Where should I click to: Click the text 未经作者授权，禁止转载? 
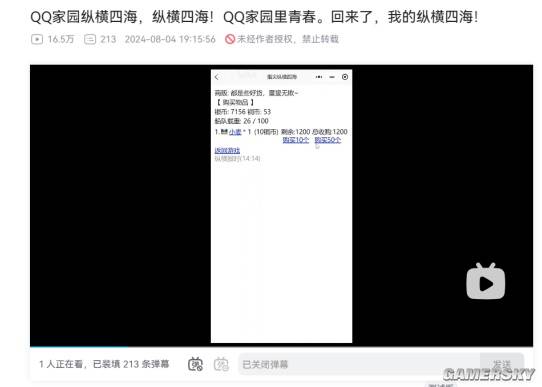pyautogui.click(x=288, y=39)
